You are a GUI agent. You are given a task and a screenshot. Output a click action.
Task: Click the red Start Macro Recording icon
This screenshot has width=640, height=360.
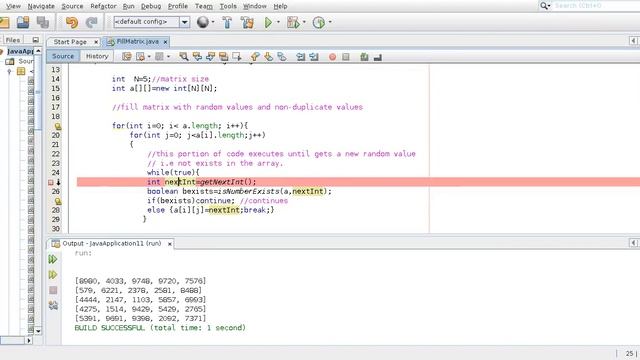pyautogui.click(x=332, y=57)
